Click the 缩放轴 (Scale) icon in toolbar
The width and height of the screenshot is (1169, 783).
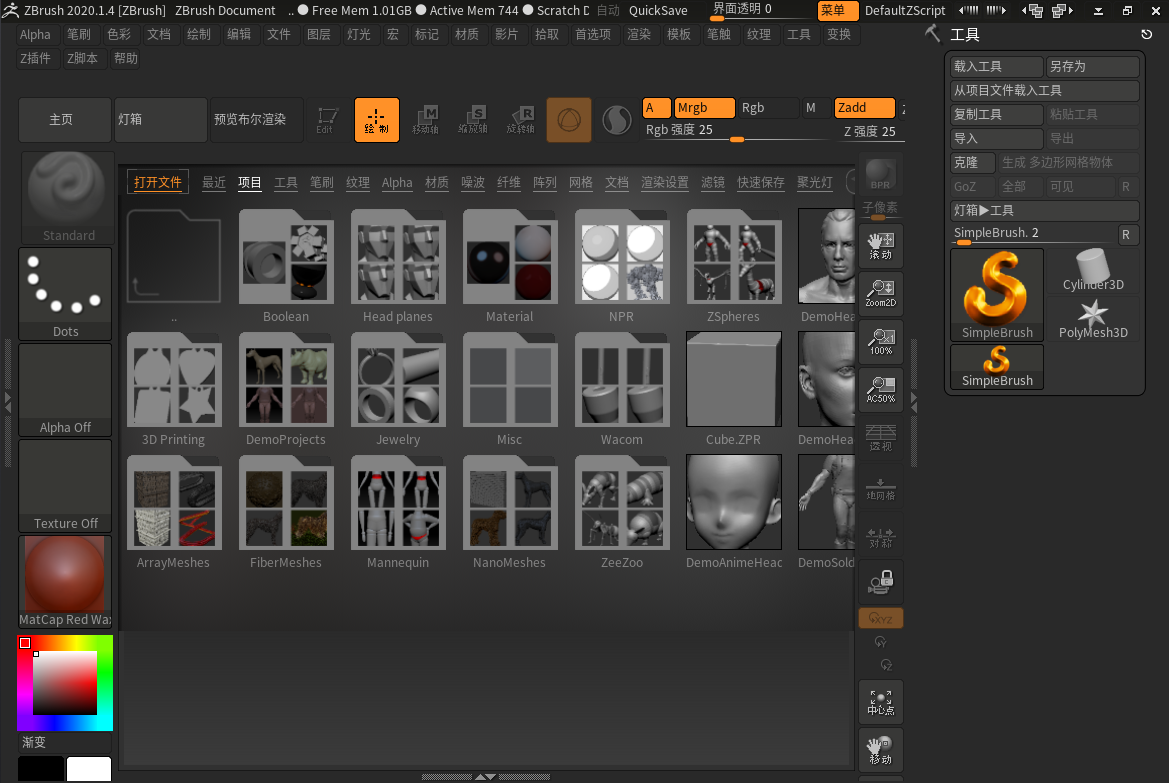473,119
